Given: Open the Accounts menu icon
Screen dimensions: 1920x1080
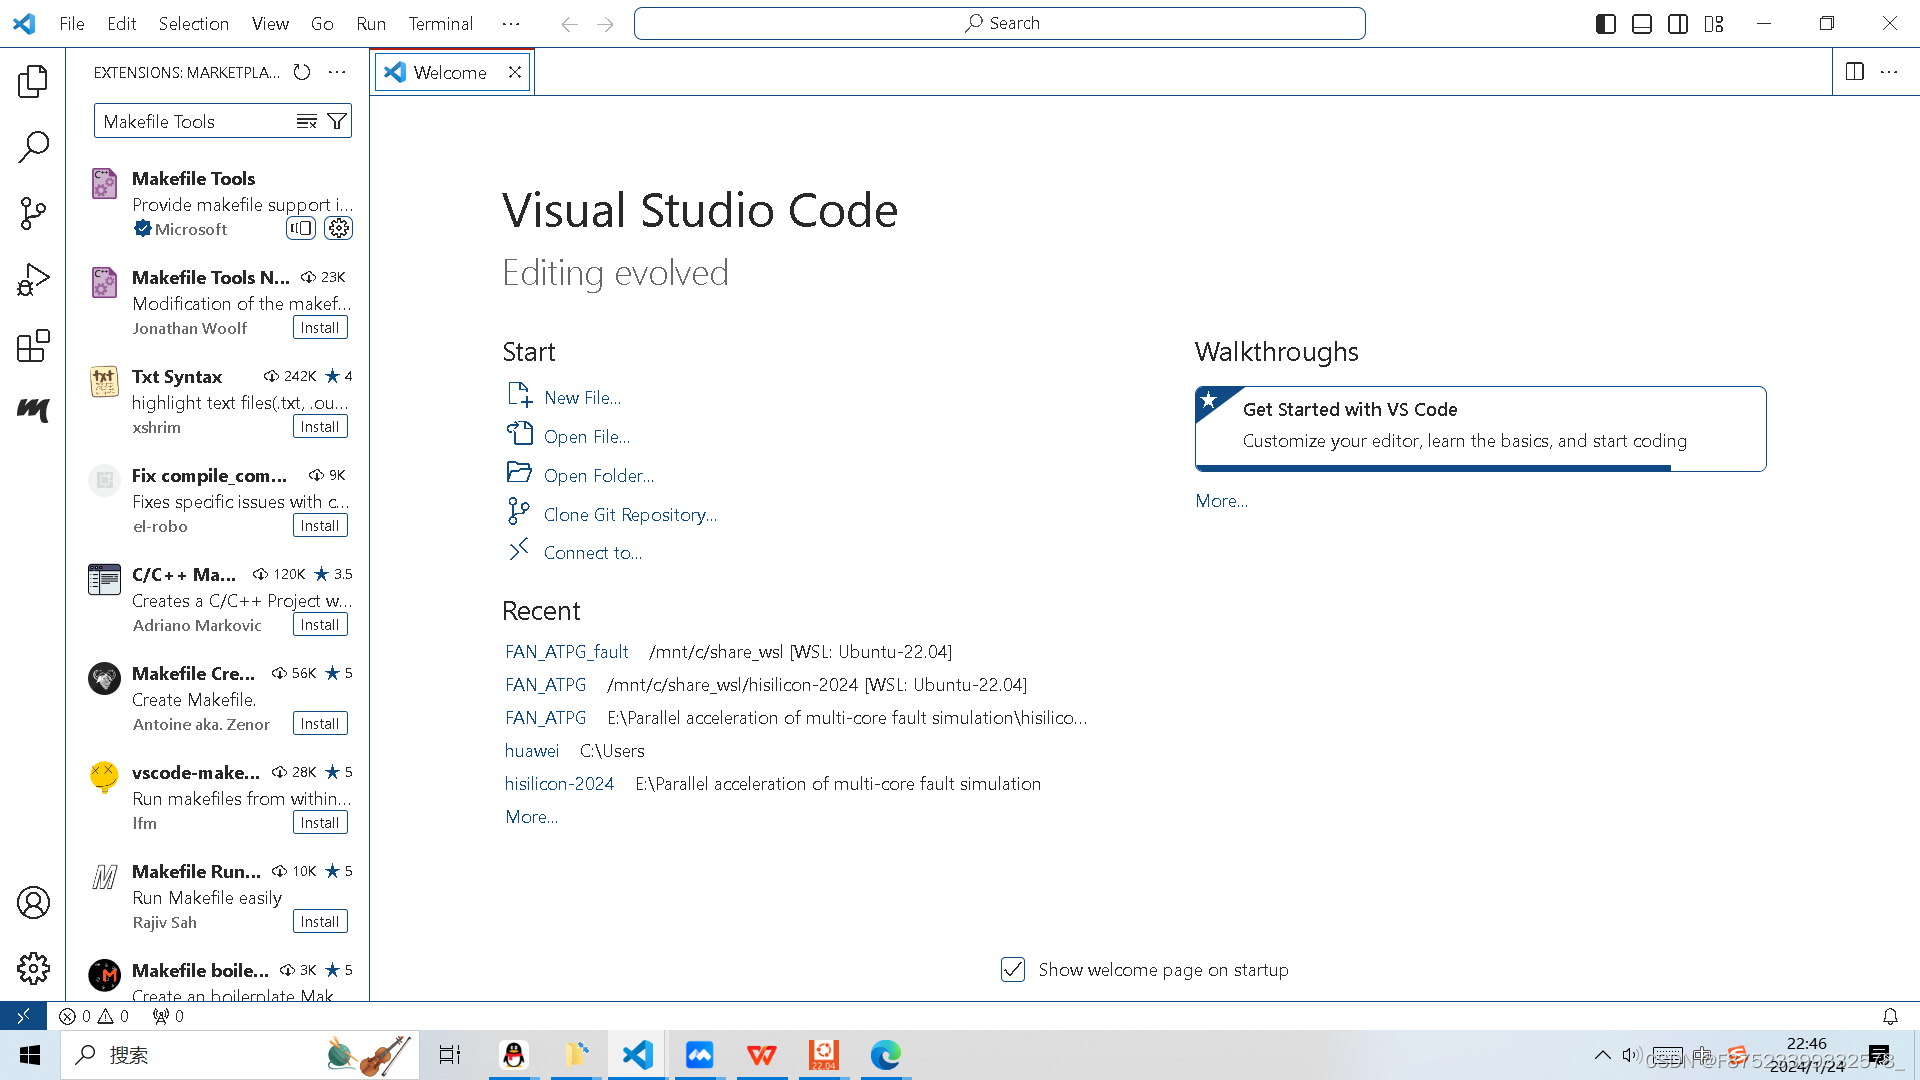Looking at the screenshot, I should point(33,903).
